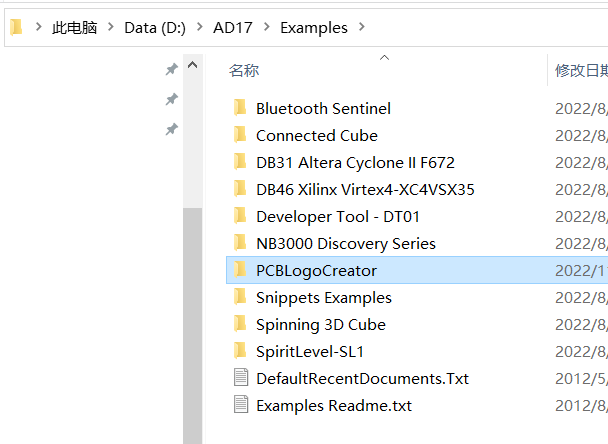Screen dimensions: 608x444
Task: Click the first pin icon in the sidebar
Action: [171, 69]
